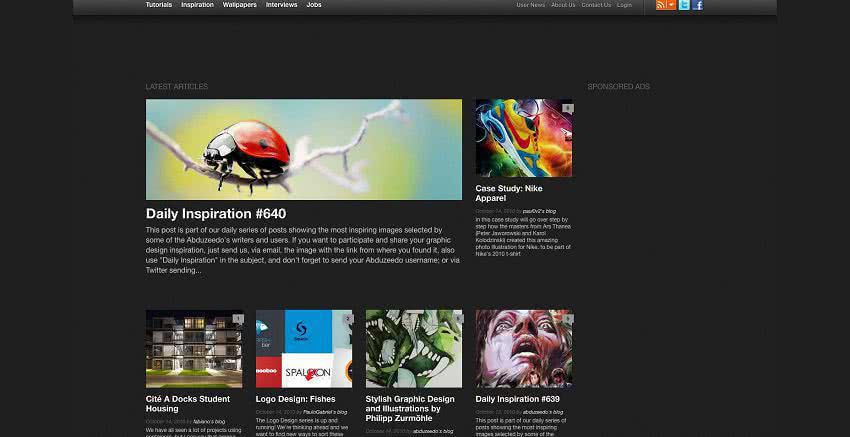Open the Logo Design: Fishes article title
The image size is (850, 437).
click(x=295, y=399)
